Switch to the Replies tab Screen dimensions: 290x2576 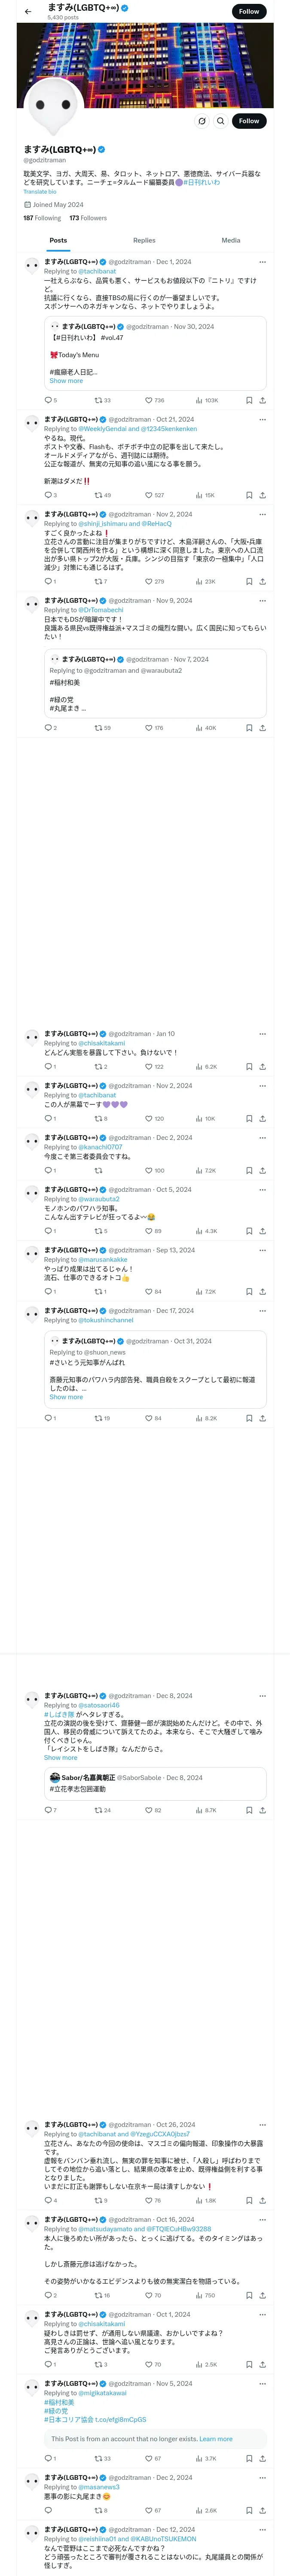pos(144,240)
